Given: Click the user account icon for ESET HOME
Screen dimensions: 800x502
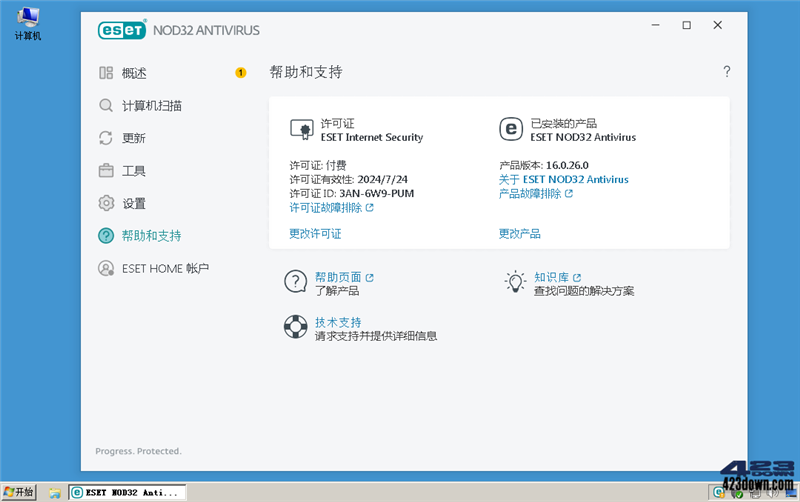Looking at the screenshot, I should (x=106, y=268).
